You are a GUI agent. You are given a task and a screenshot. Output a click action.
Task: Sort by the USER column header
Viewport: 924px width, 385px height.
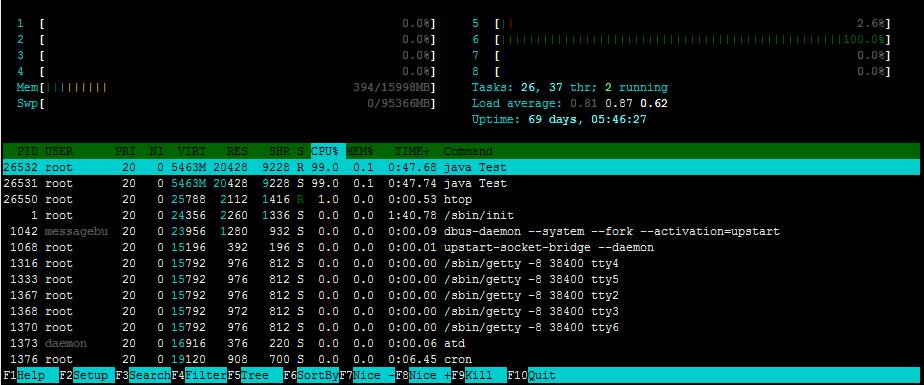point(59,151)
